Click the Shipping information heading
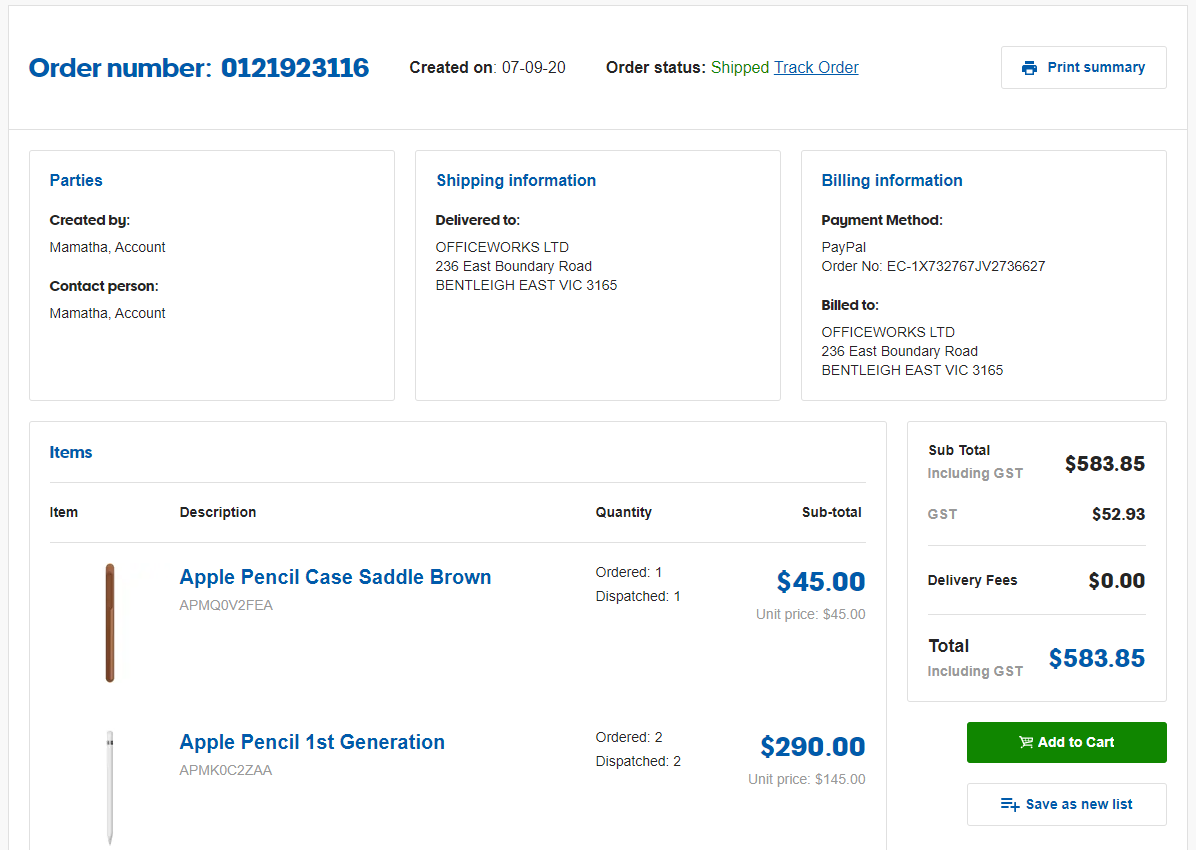Image resolution: width=1196 pixels, height=850 pixels. pyautogui.click(x=516, y=180)
